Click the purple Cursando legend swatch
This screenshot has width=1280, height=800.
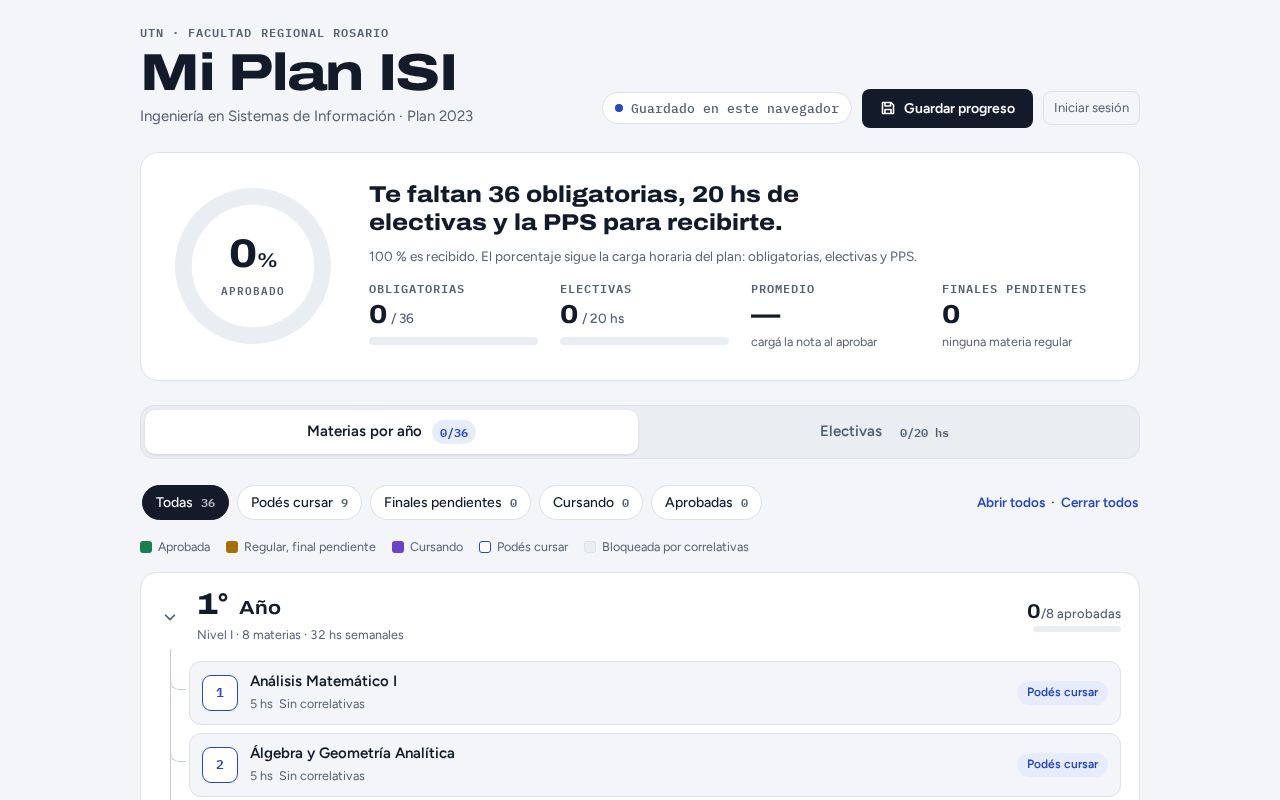[398, 547]
